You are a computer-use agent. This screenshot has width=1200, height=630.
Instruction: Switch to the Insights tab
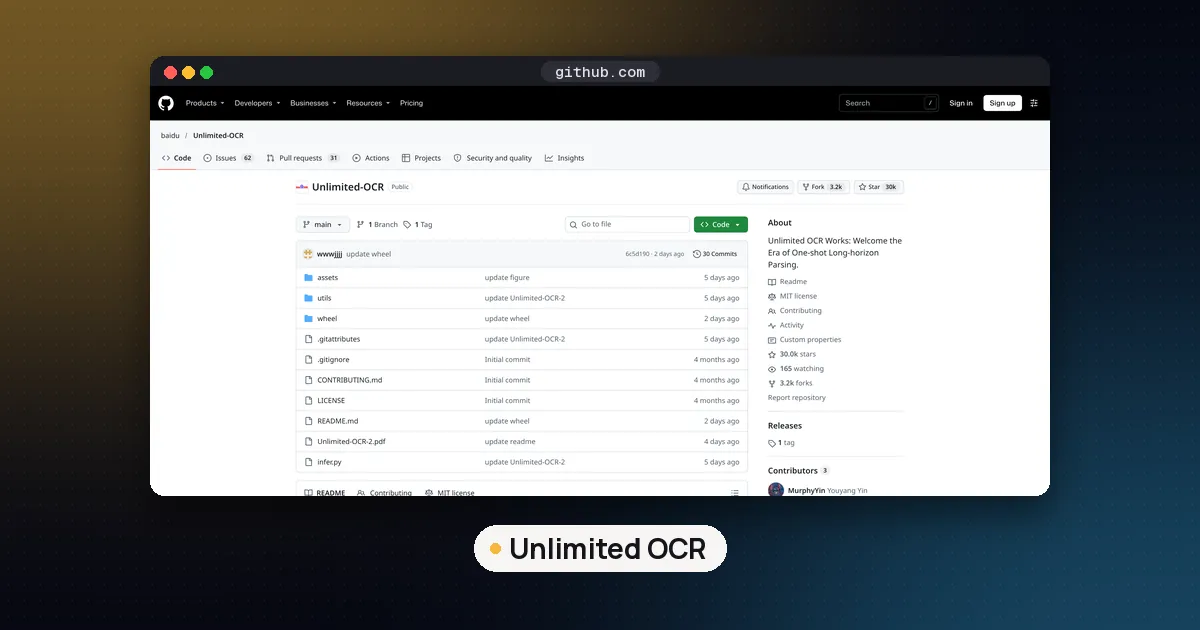tap(565, 158)
